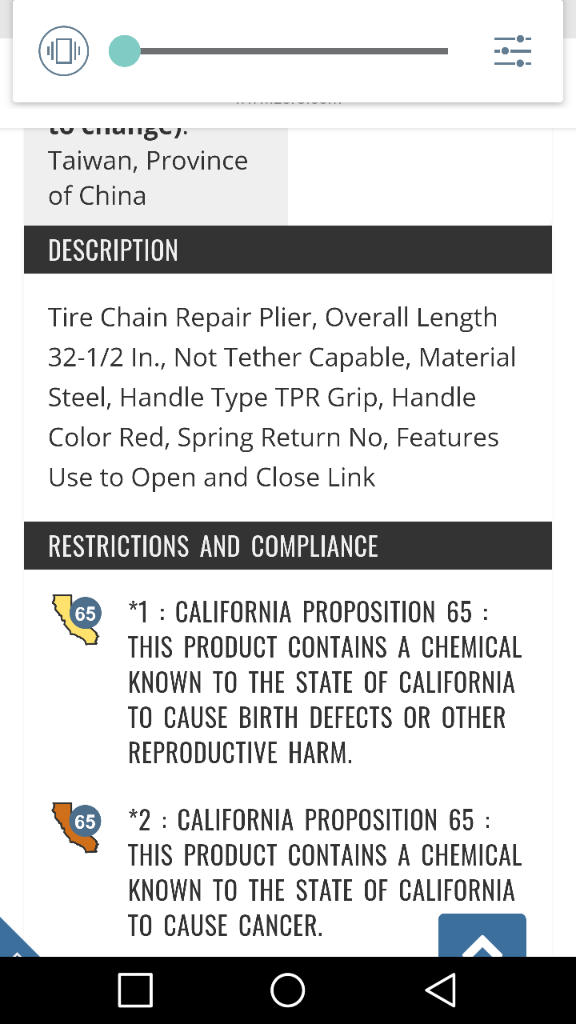The height and width of the screenshot is (1024, 576).
Task: Select the DESCRIPTION section header
Action: [288, 249]
